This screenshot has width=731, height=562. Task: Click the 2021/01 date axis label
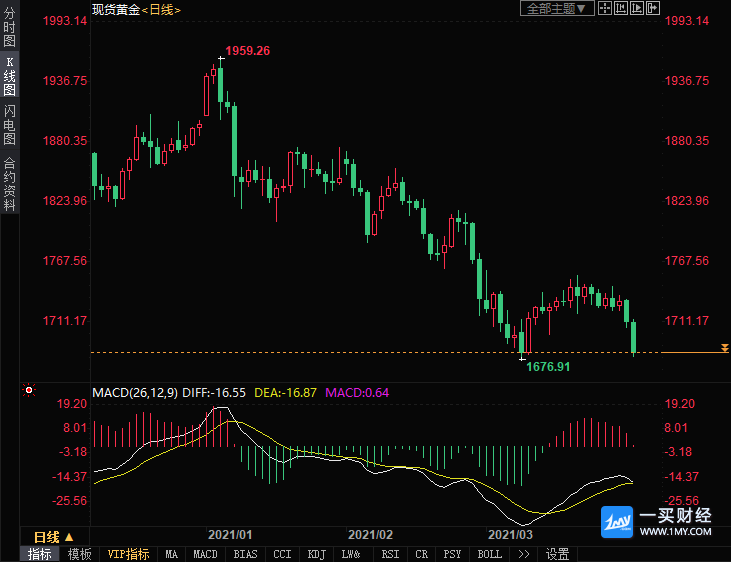230,534
